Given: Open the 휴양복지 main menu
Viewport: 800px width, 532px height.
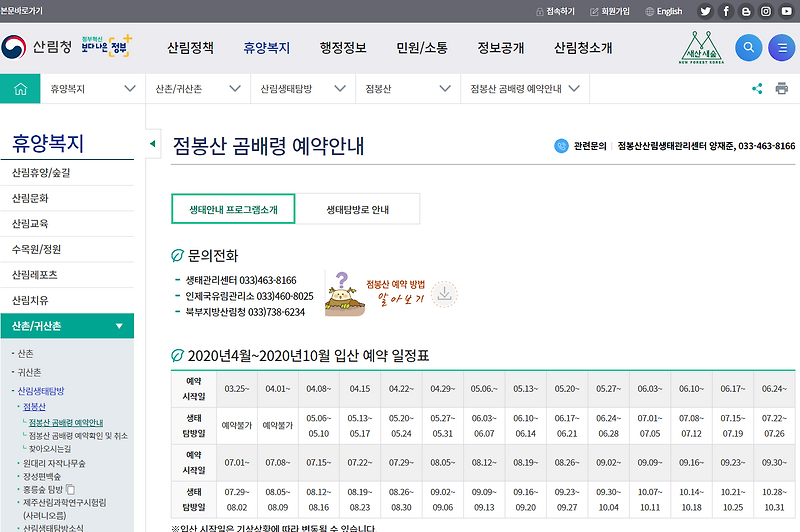Looking at the screenshot, I should coord(266,48).
